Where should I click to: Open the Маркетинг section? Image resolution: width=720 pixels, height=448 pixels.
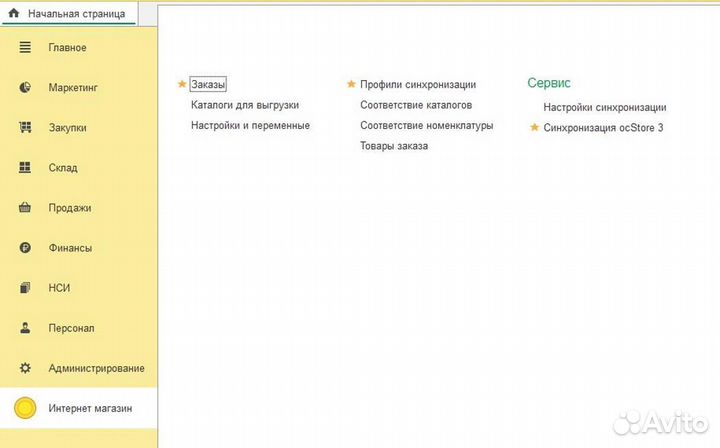coord(73,87)
